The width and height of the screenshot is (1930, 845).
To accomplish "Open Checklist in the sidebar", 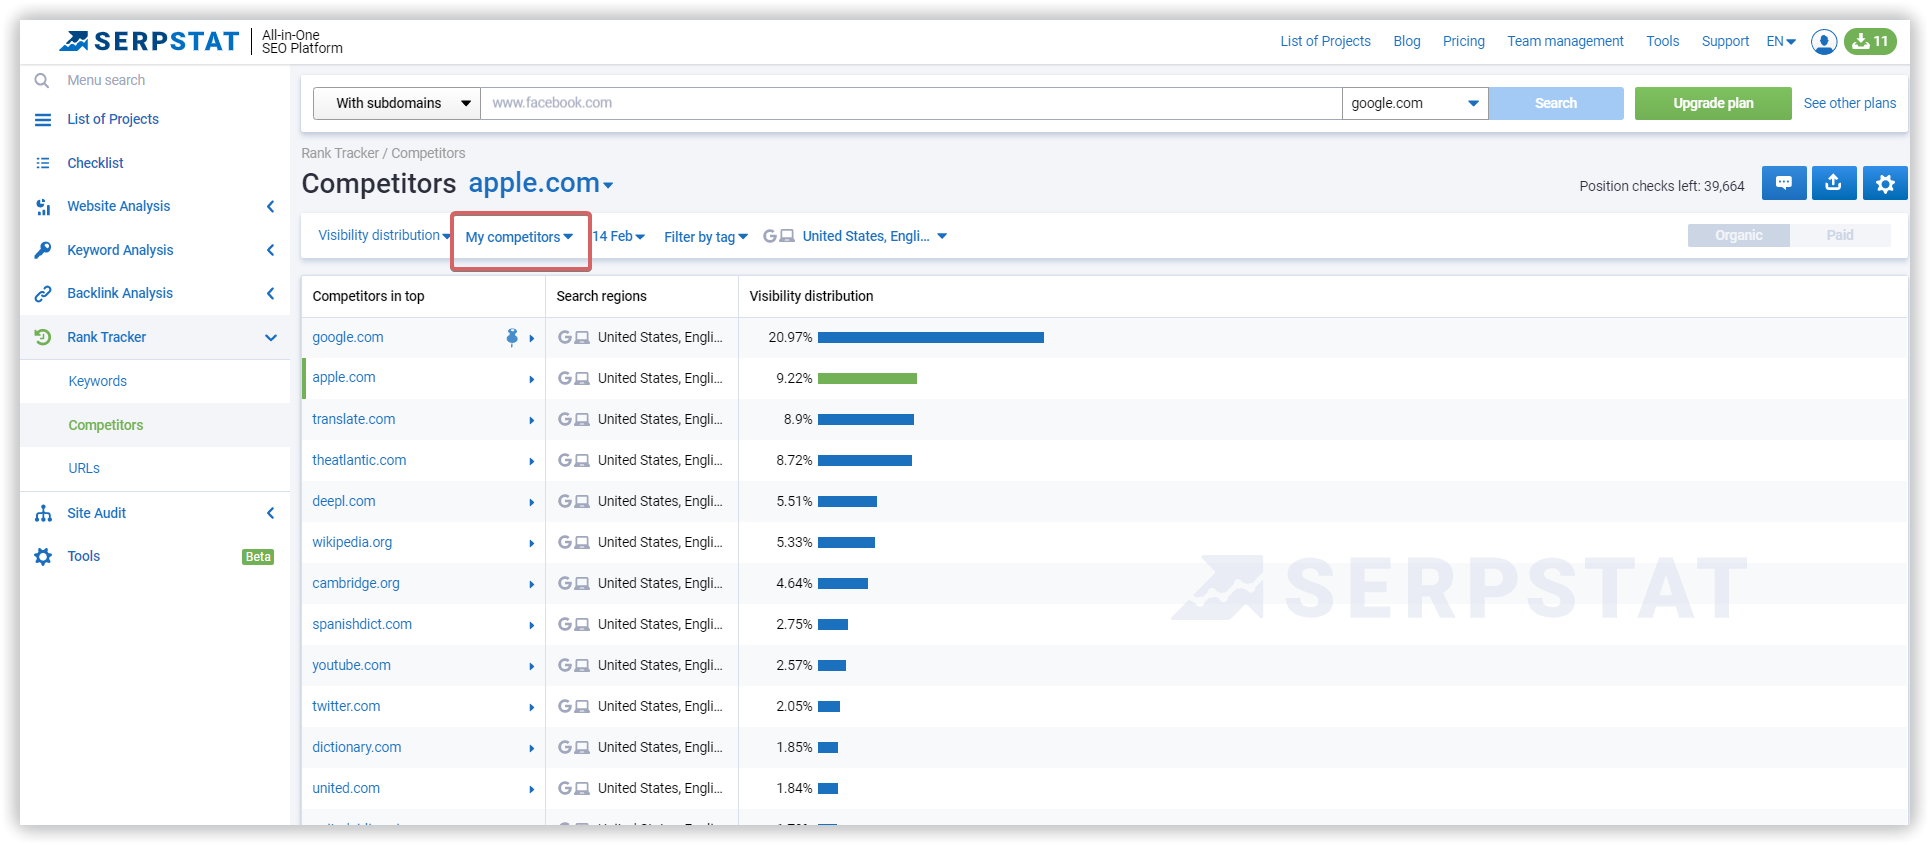I will coord(95,163).
